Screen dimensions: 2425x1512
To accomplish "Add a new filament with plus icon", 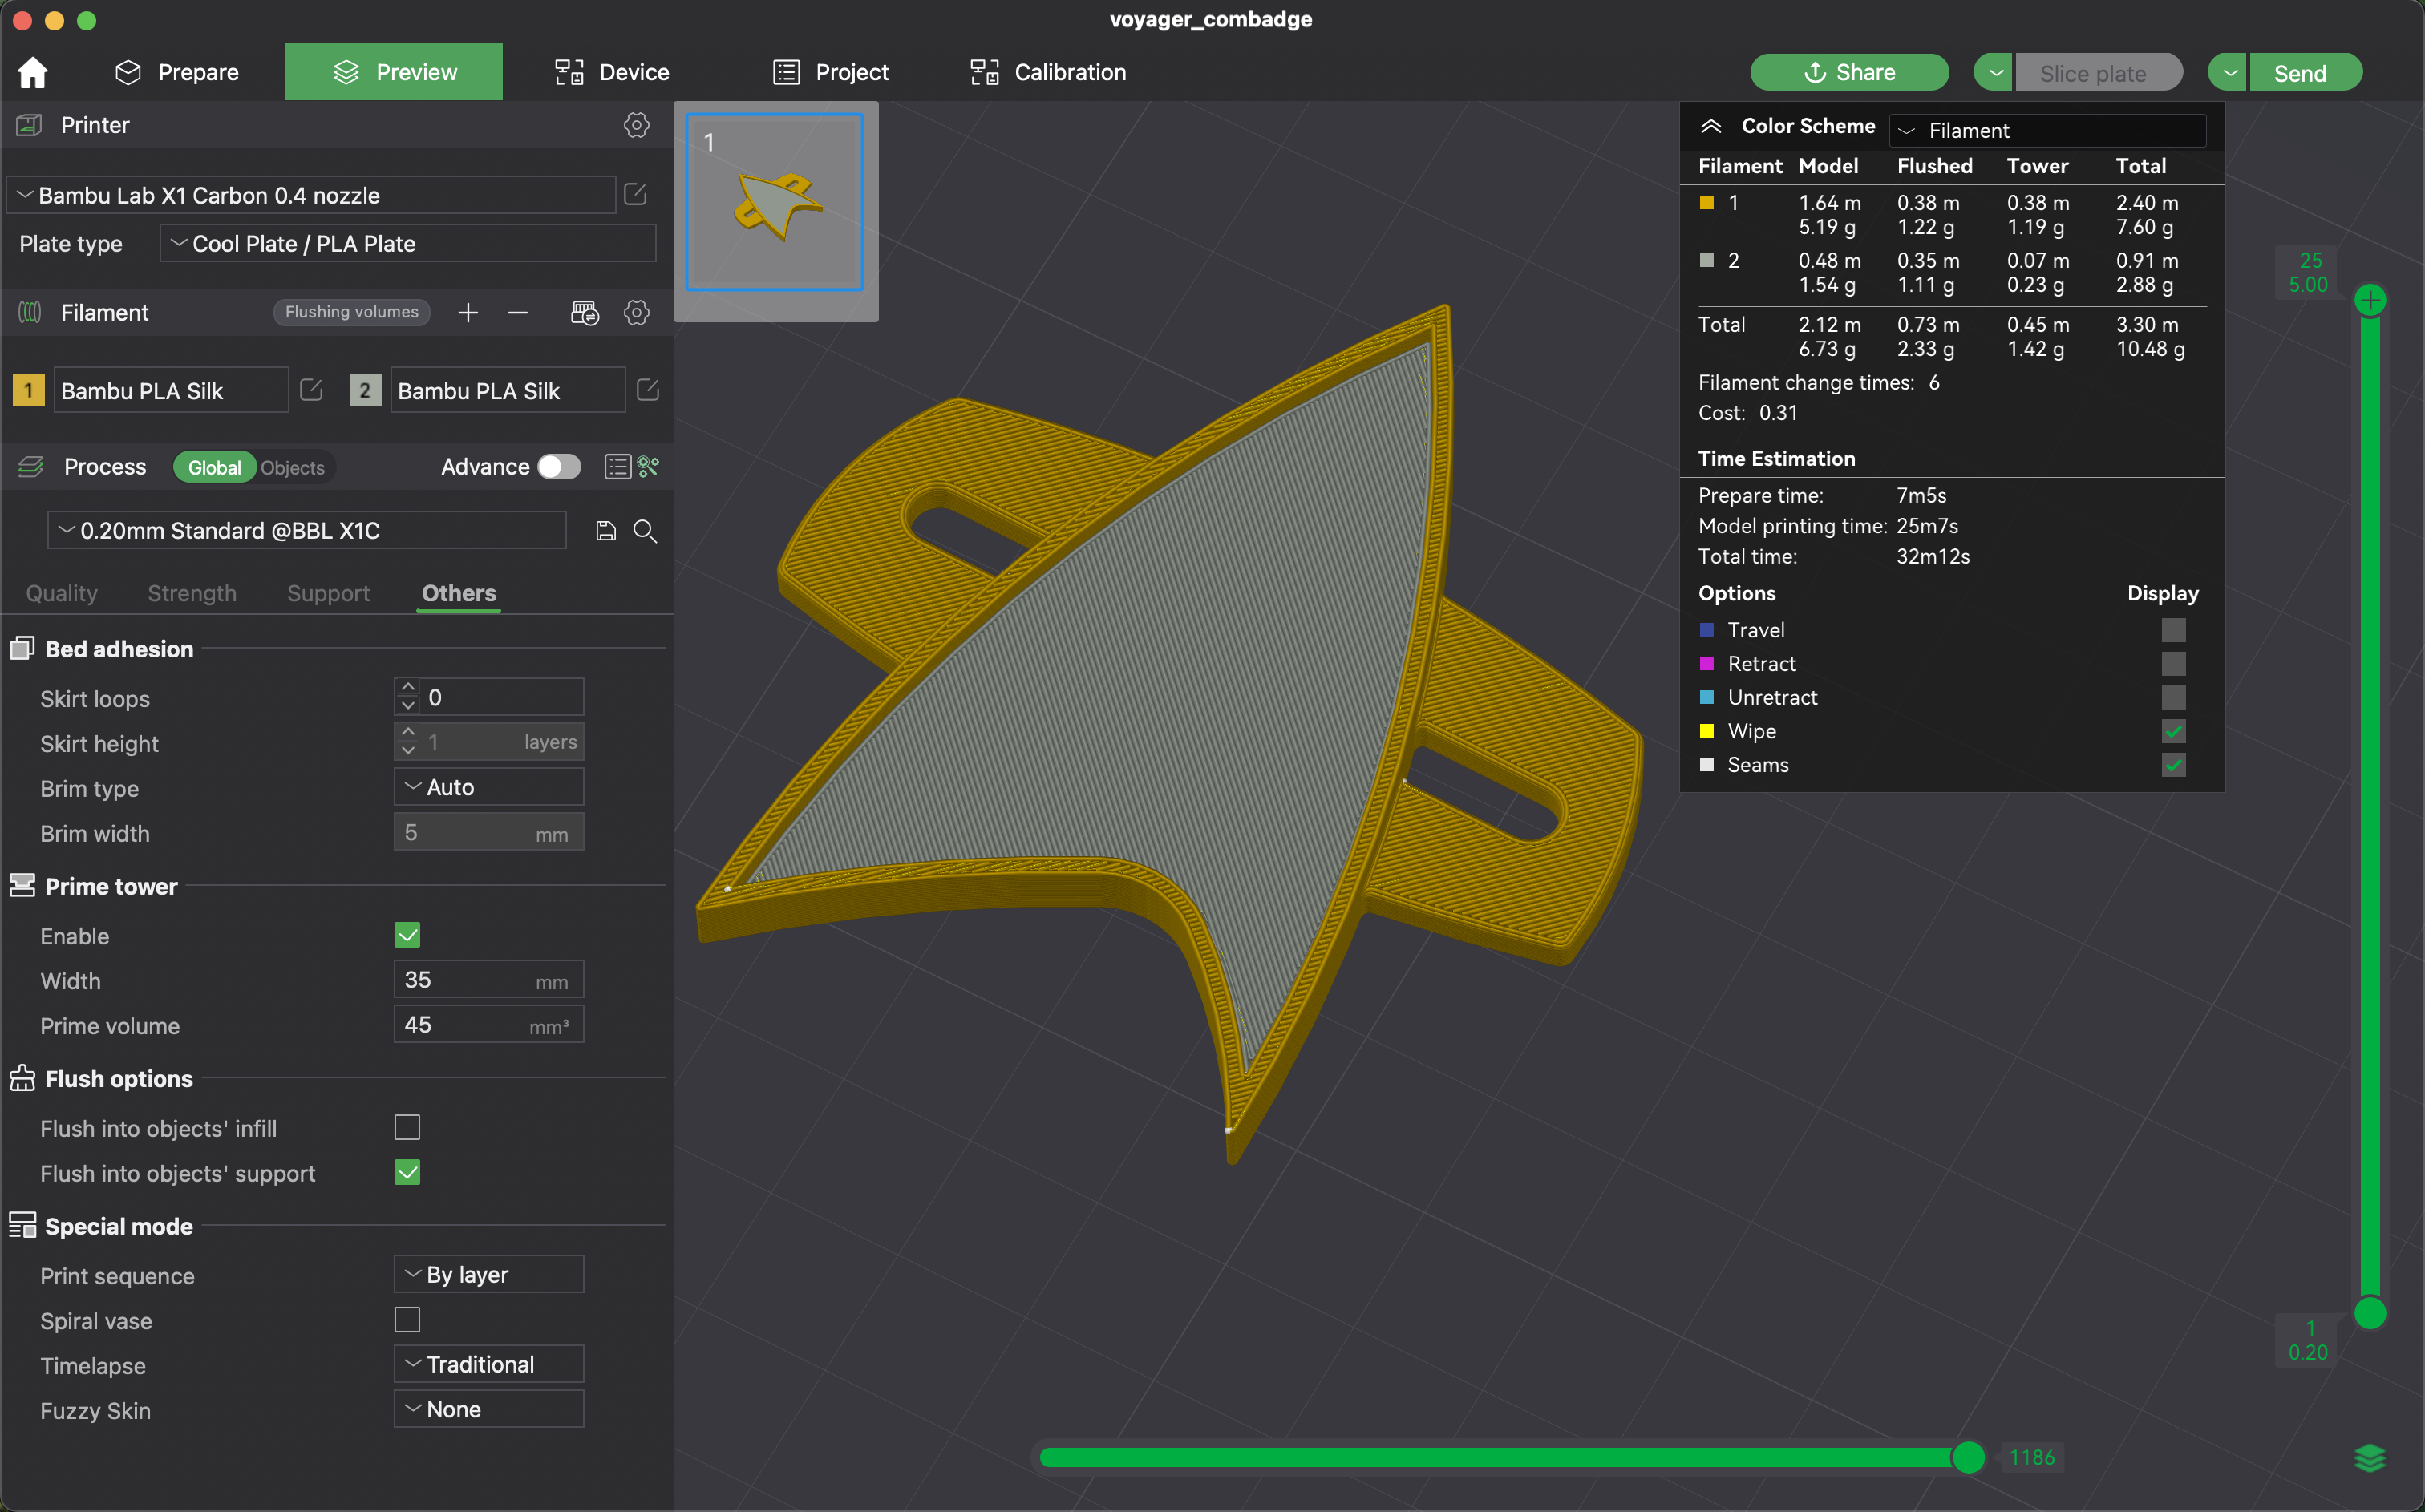I will coord(467,313).
